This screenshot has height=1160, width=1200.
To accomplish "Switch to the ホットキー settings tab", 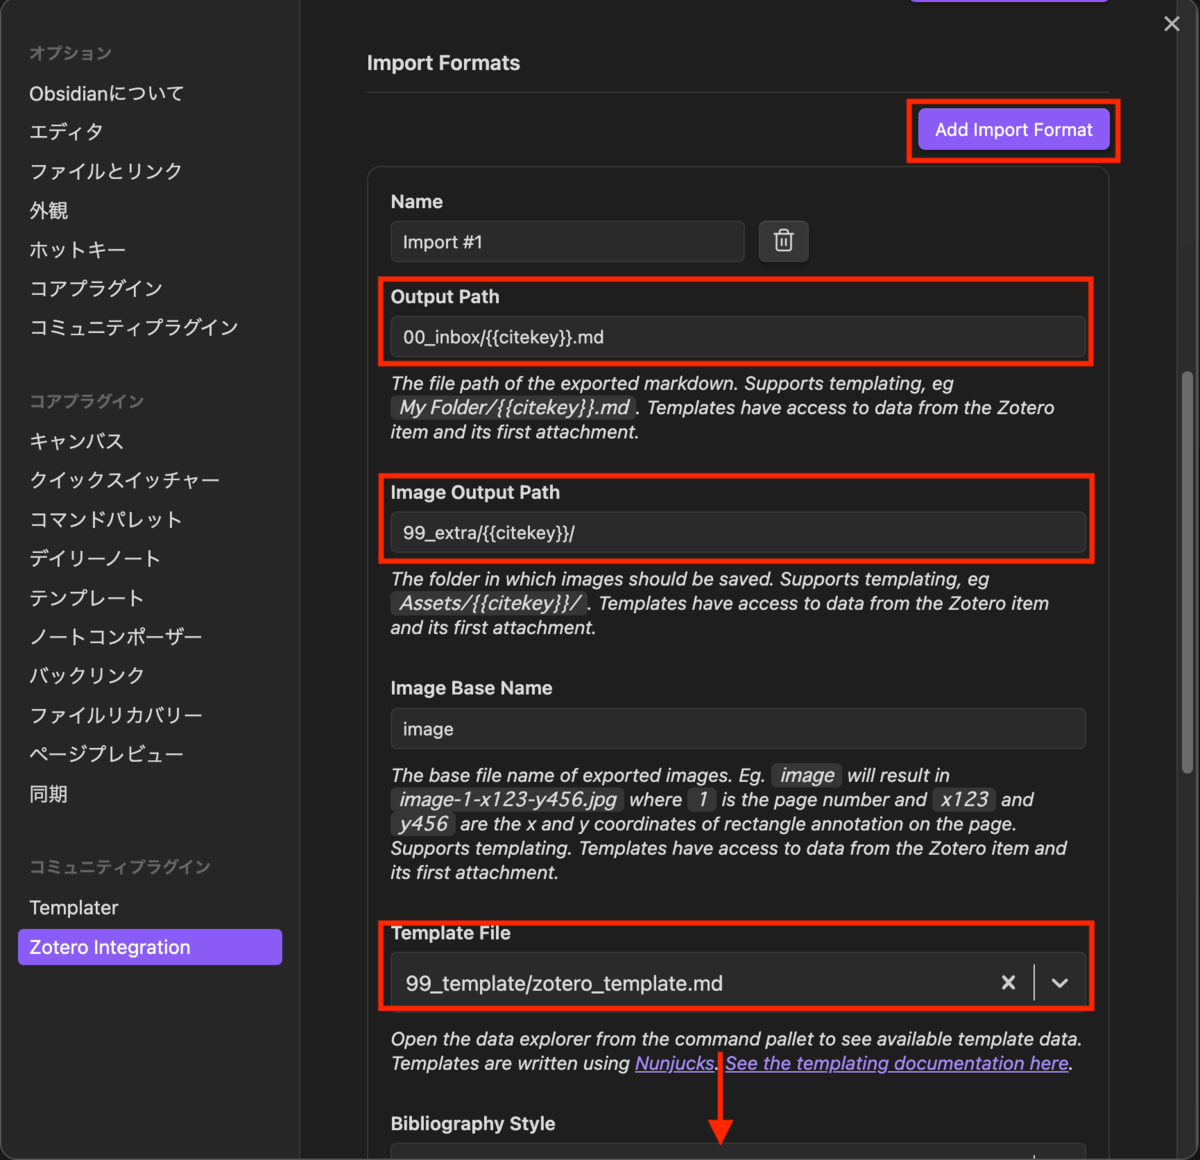I will [x=78, y=249].
